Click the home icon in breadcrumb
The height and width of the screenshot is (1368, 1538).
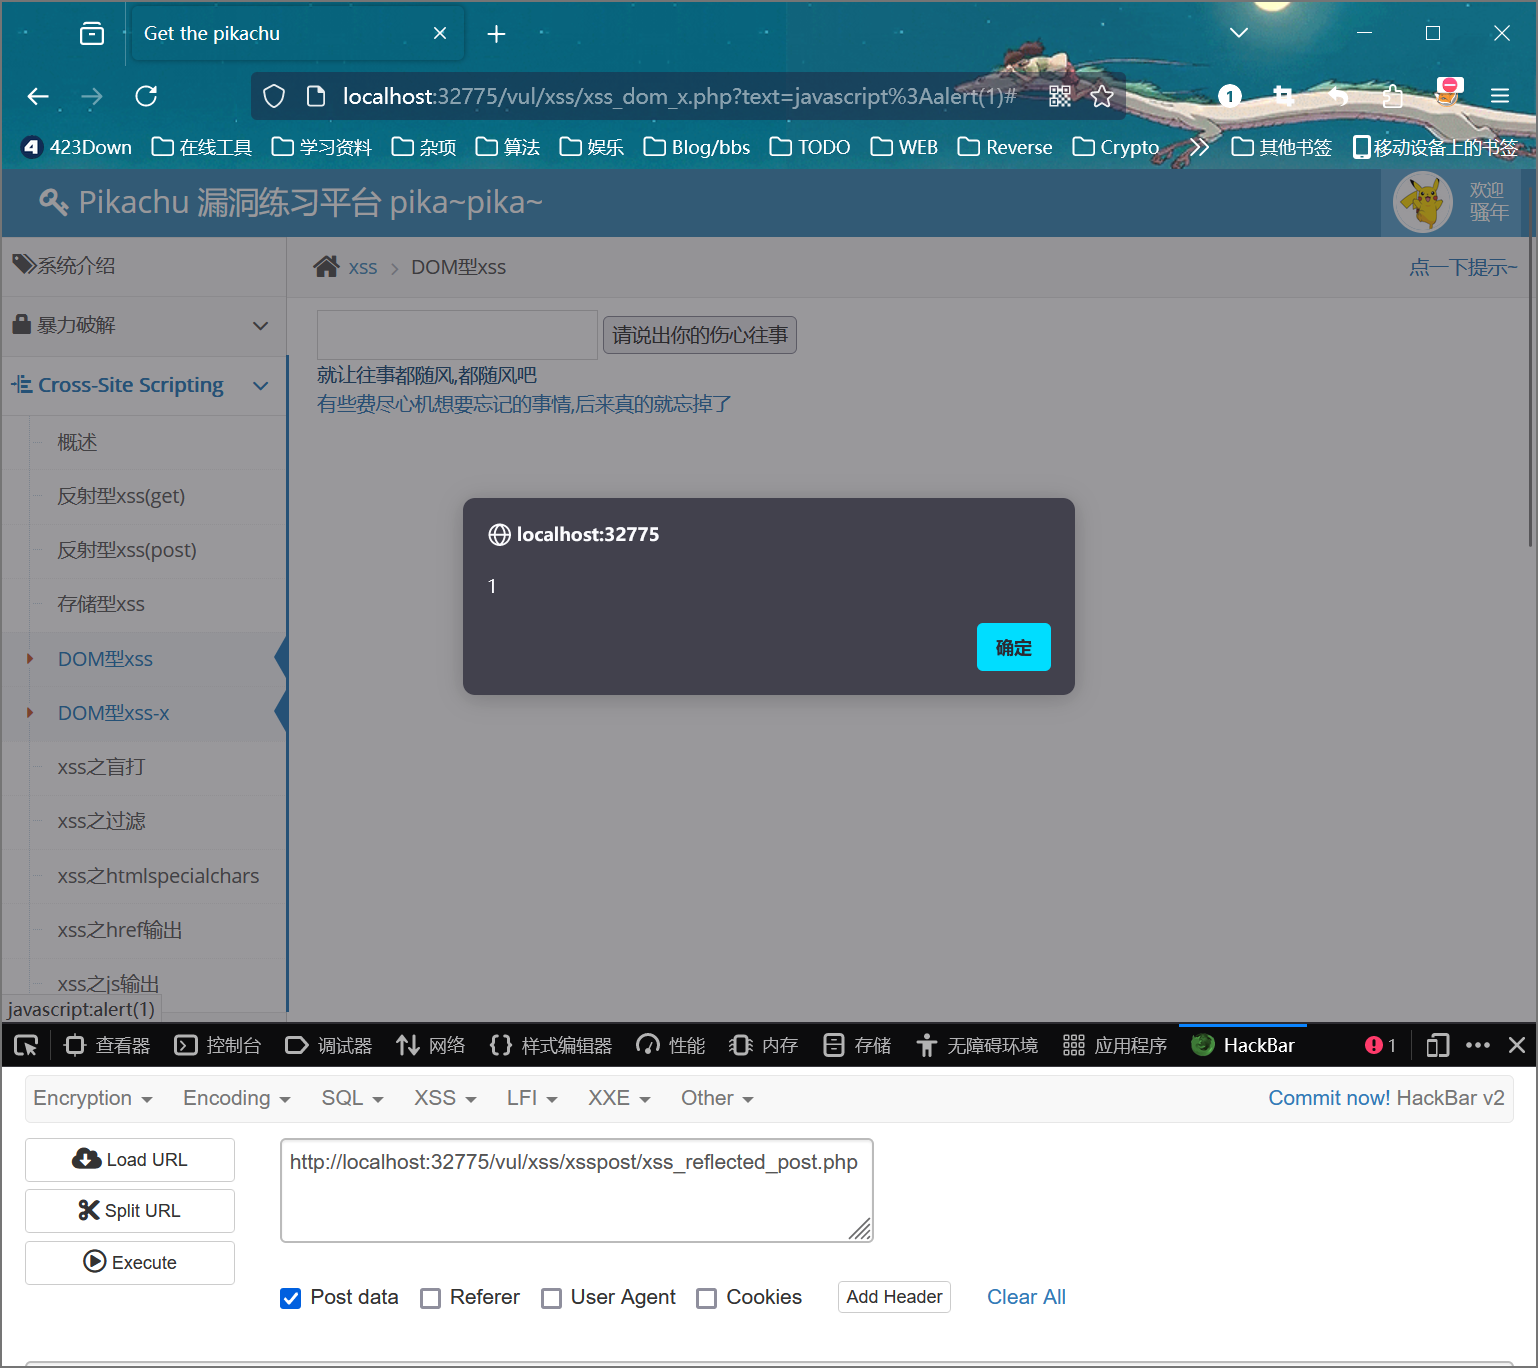[x=326, y=267]
